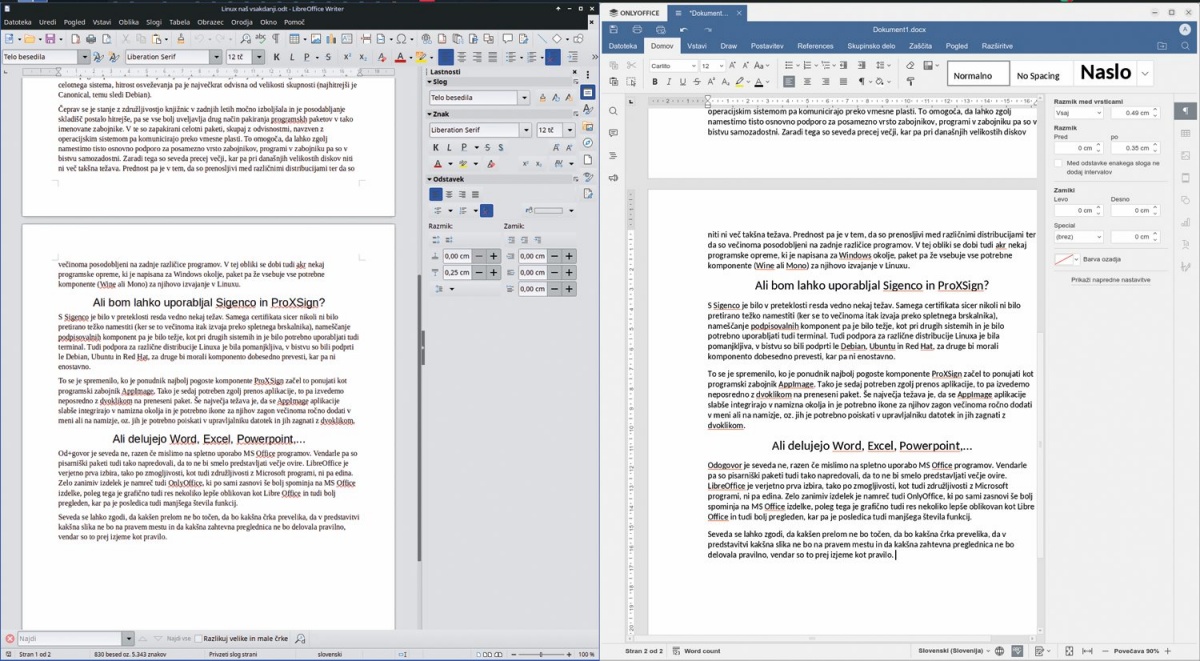The width and height of the screenshot is (1200, 661).
Task: Save the document in LibreOffice Writer toolbar
Action: coord(49,39)
